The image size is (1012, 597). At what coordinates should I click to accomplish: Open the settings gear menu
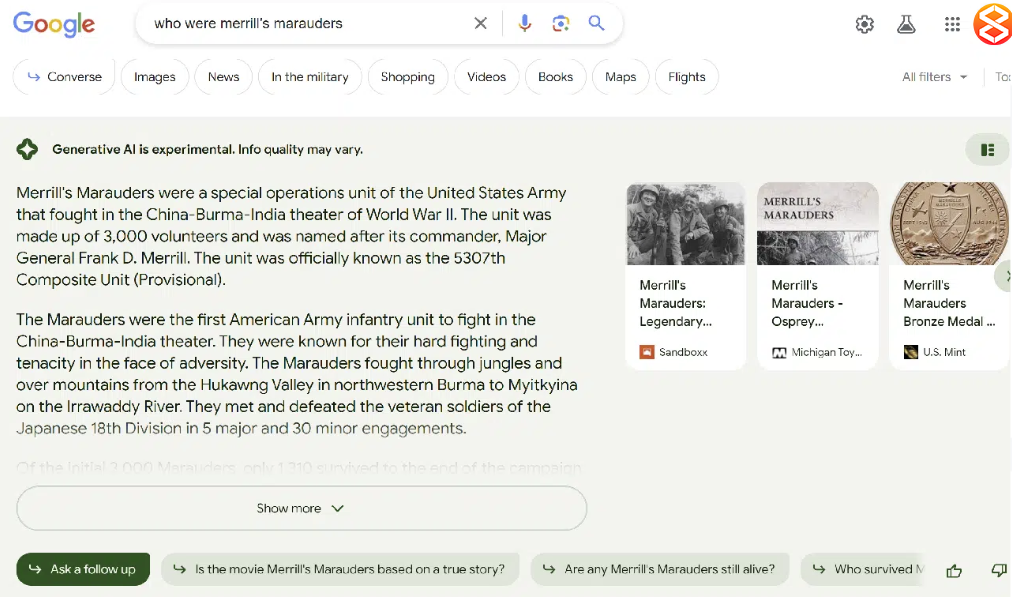coord(865,25)
